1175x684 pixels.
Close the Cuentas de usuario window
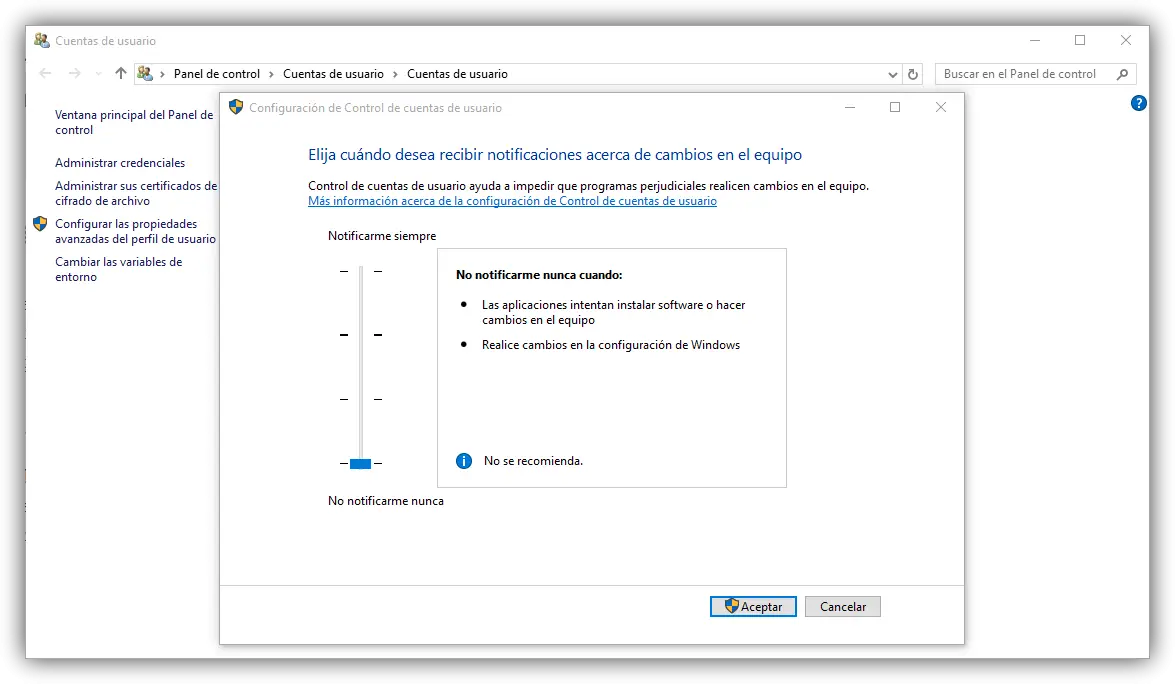point(1126,40)
